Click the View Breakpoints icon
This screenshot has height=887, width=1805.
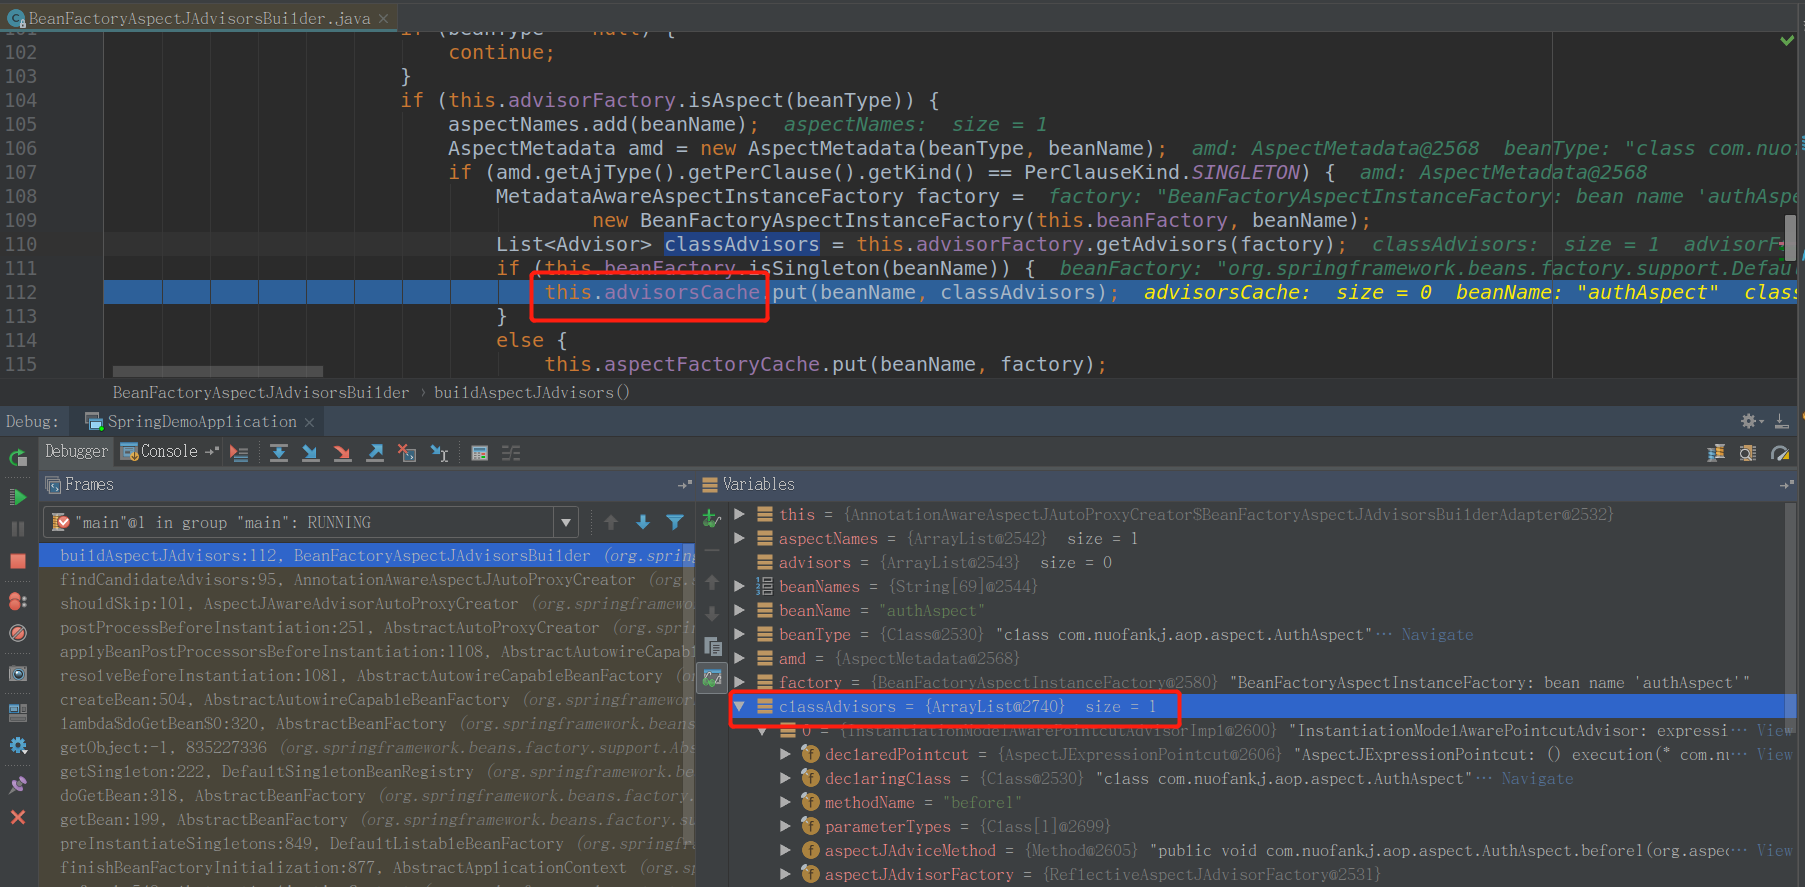(x=18, y=601)
